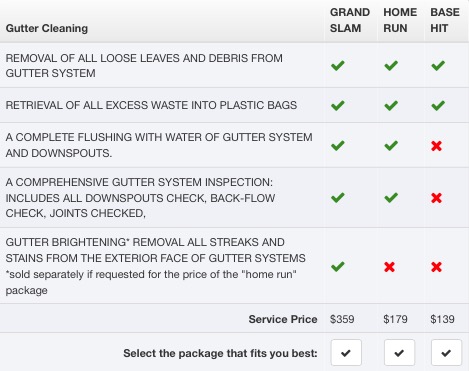Image resolution: width=469 pixels, height=371 pixels.
Task: Click Grand Slam check for water flushing
Action: [x=338, y=145]
